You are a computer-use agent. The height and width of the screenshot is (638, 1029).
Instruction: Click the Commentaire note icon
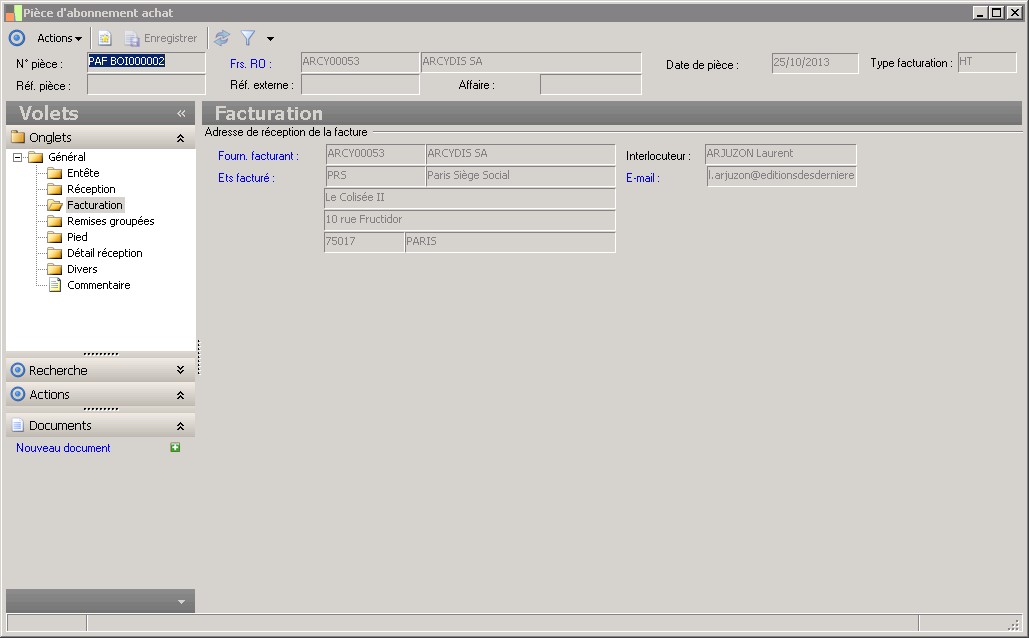point(55,285)
